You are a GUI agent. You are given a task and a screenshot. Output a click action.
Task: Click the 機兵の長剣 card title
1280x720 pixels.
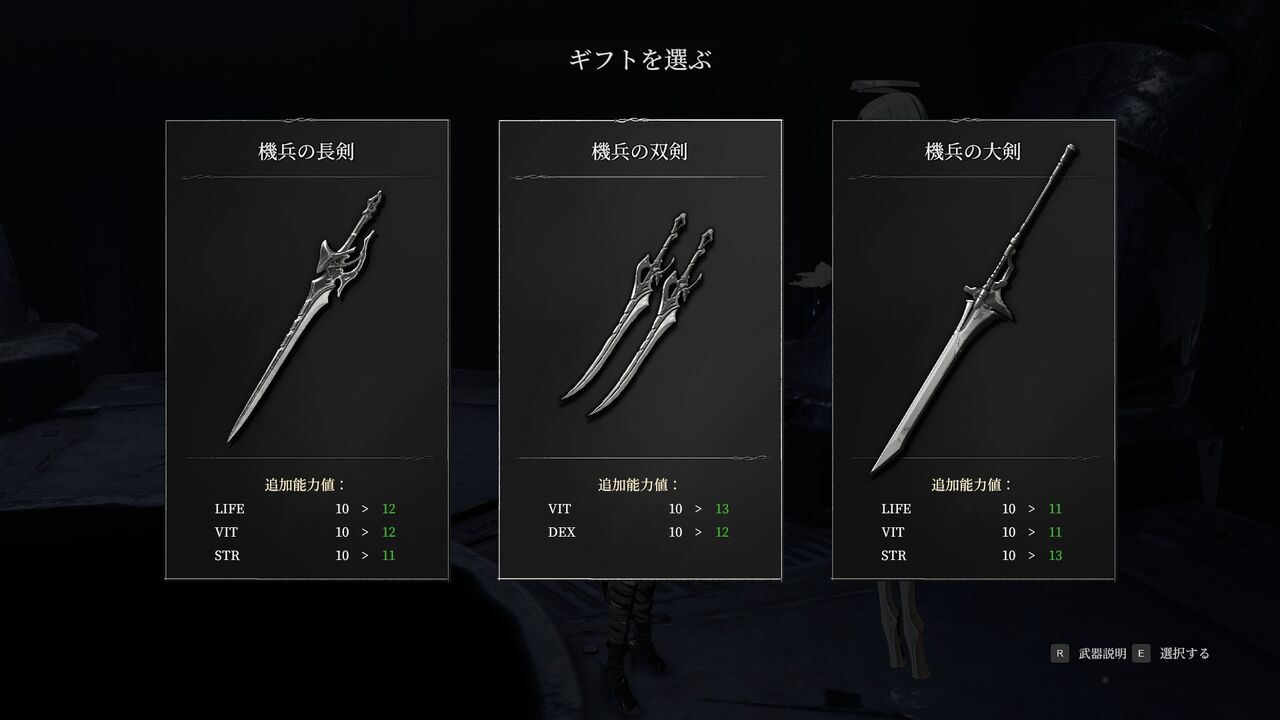306,152
